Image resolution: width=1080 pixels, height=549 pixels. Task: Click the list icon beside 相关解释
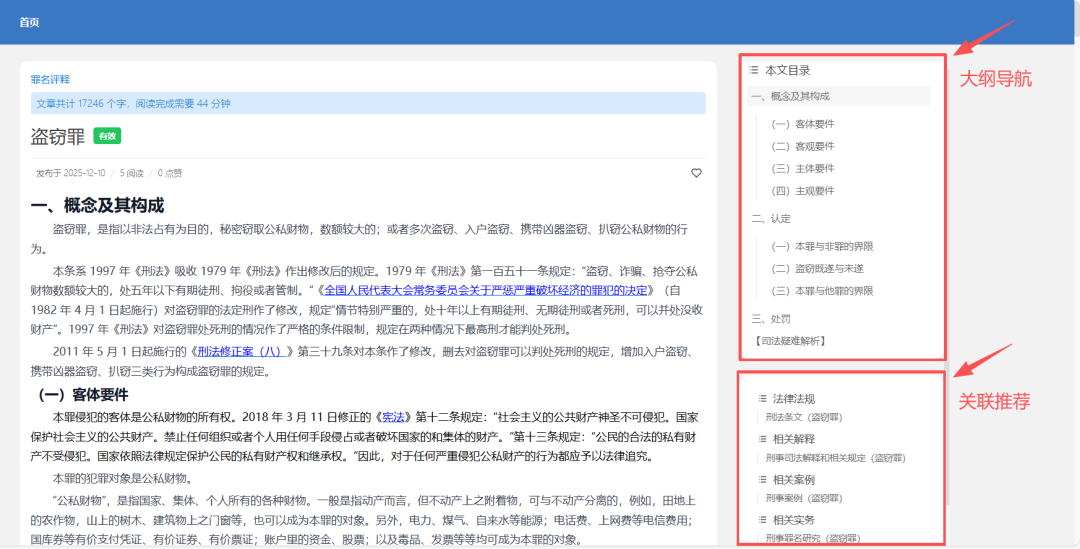tap(762, 439)
